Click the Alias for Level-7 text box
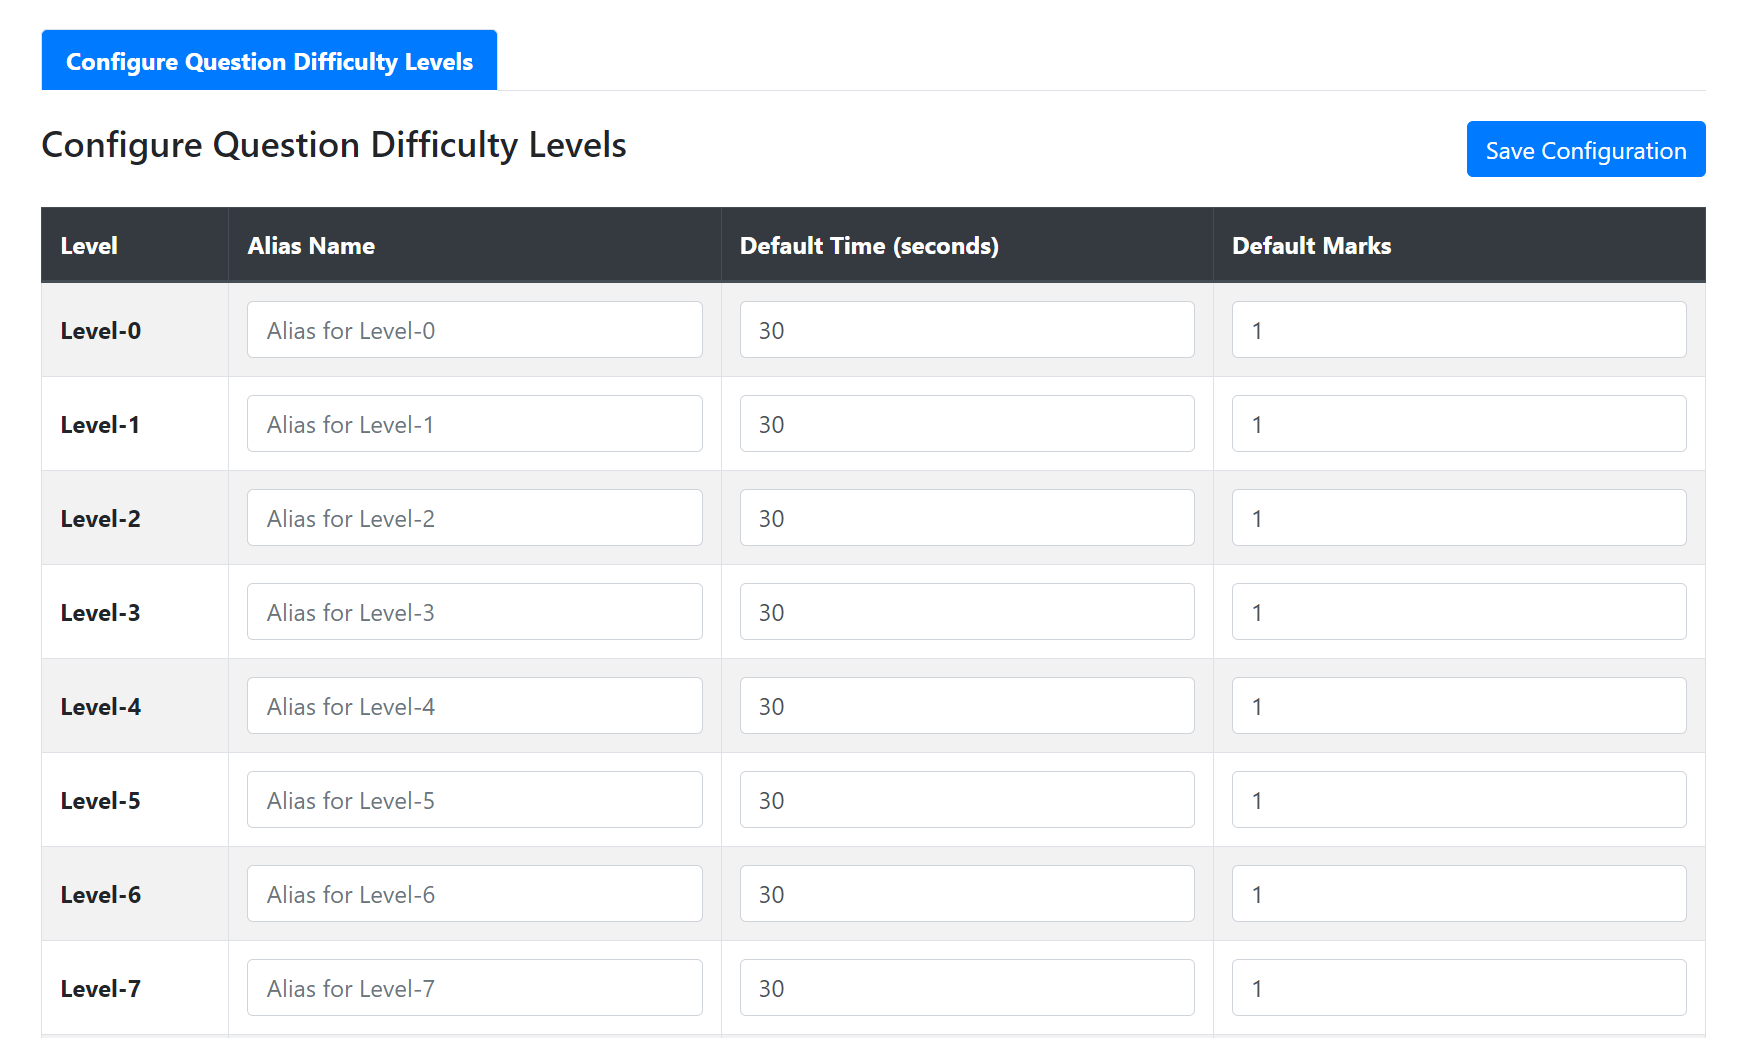This screenshot has height=1038, width=1758. pos(474,988)
